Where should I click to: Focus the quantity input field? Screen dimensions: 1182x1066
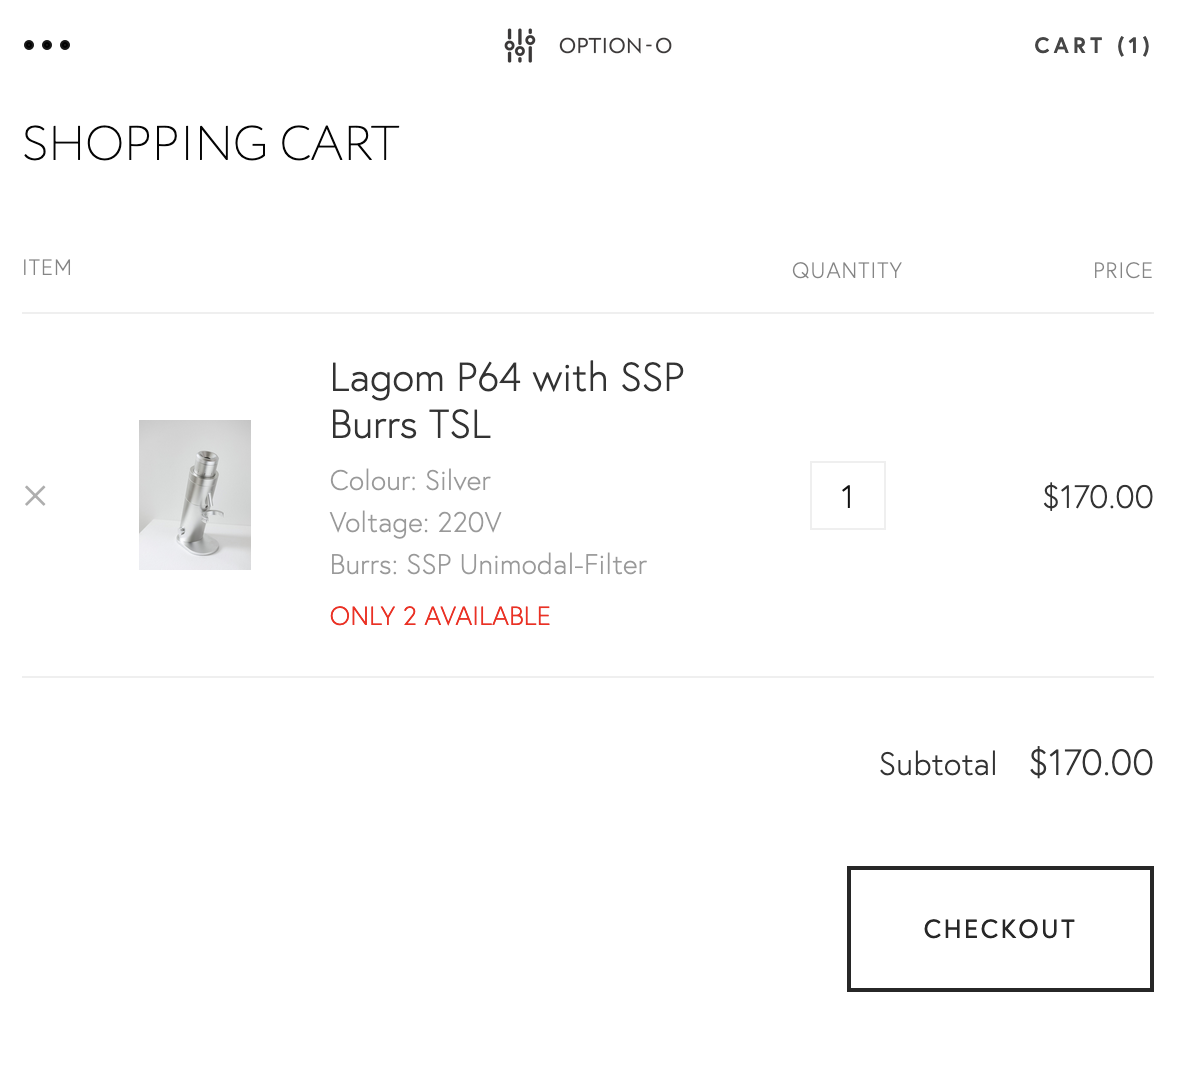[847, 496]
